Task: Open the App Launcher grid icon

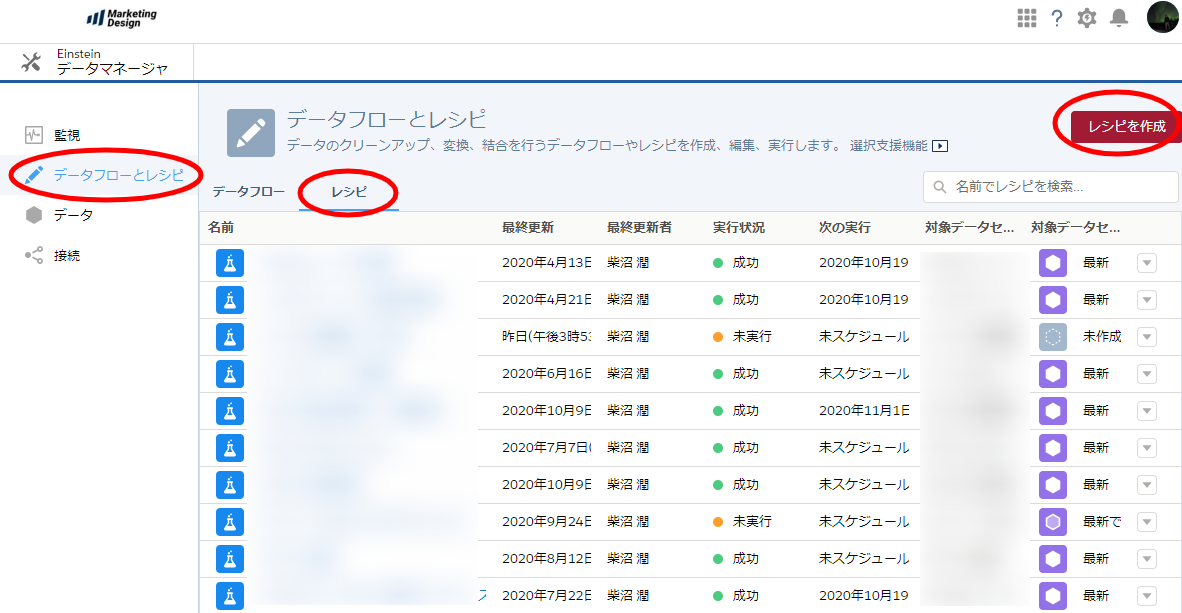Action: (1026, 18)
